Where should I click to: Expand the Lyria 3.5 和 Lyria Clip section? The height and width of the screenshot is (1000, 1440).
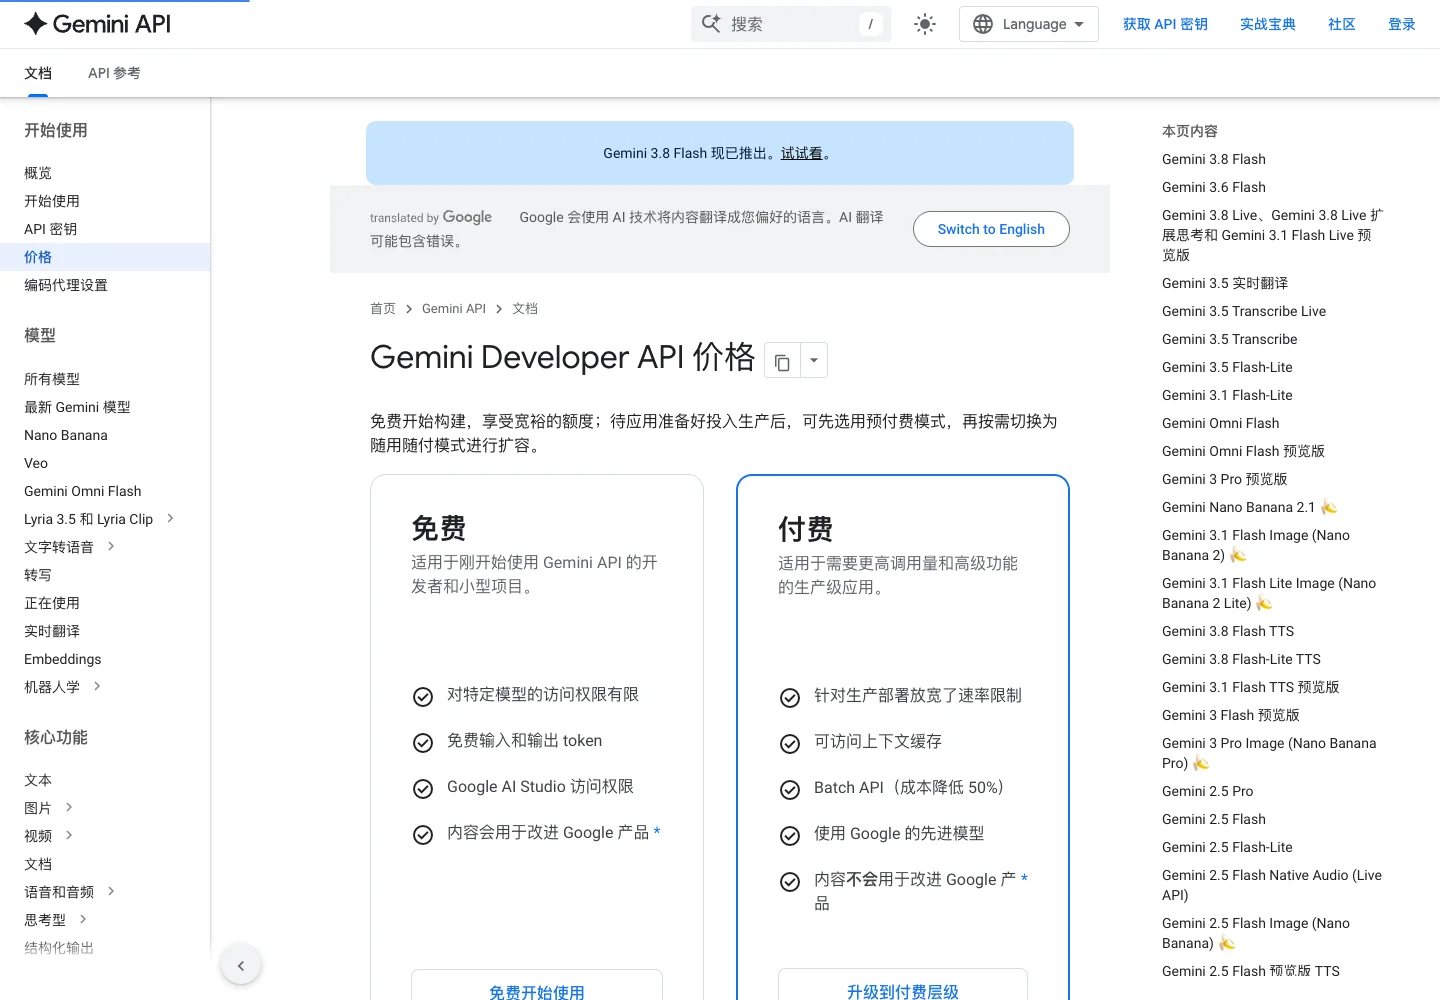pyautogui.click(x=171, y=518)
